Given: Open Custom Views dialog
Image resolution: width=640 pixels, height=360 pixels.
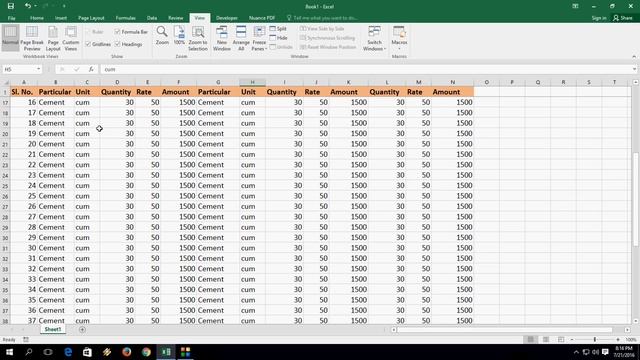Looking at the screenshot, I should tap(71, 38).
